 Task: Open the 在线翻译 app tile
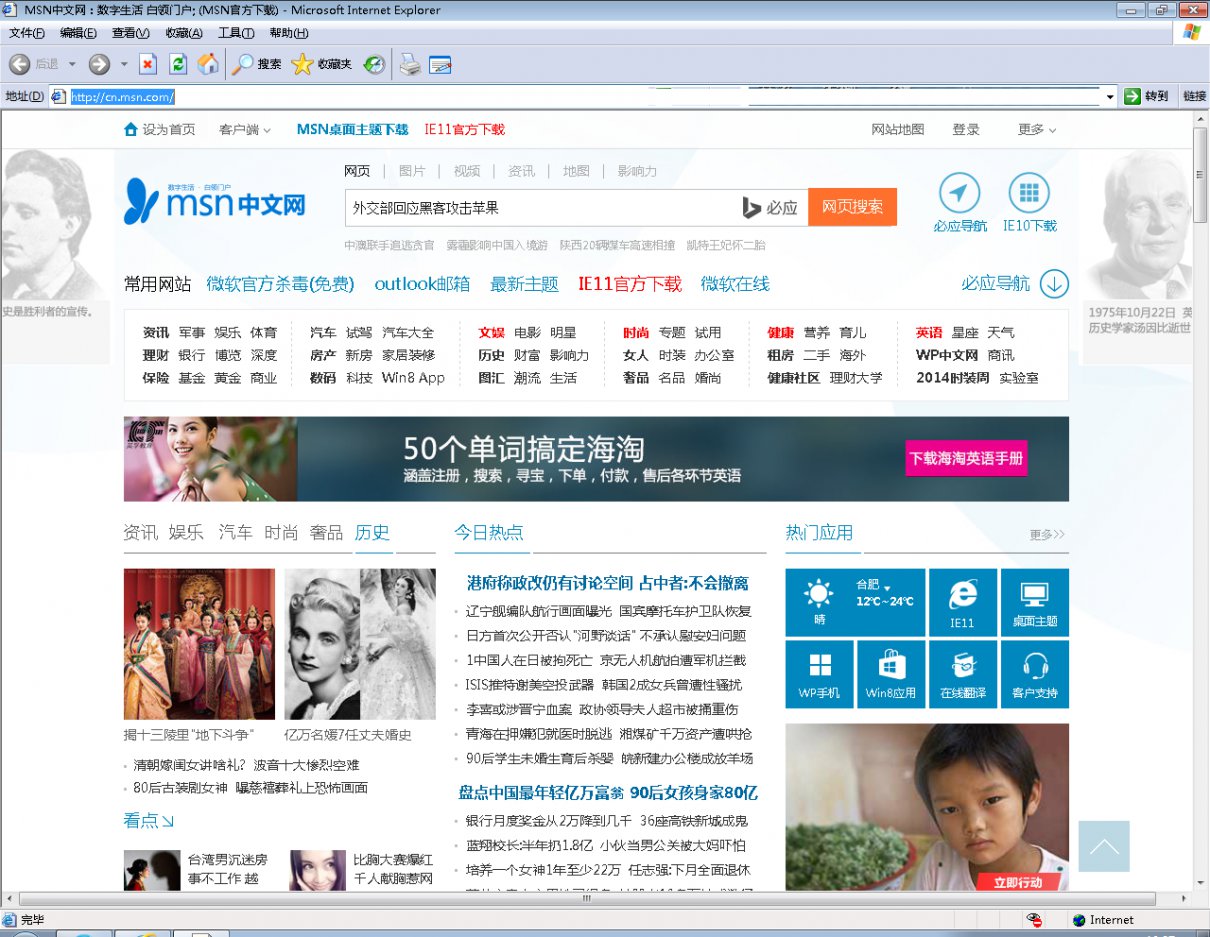click(x=962, y=674)
